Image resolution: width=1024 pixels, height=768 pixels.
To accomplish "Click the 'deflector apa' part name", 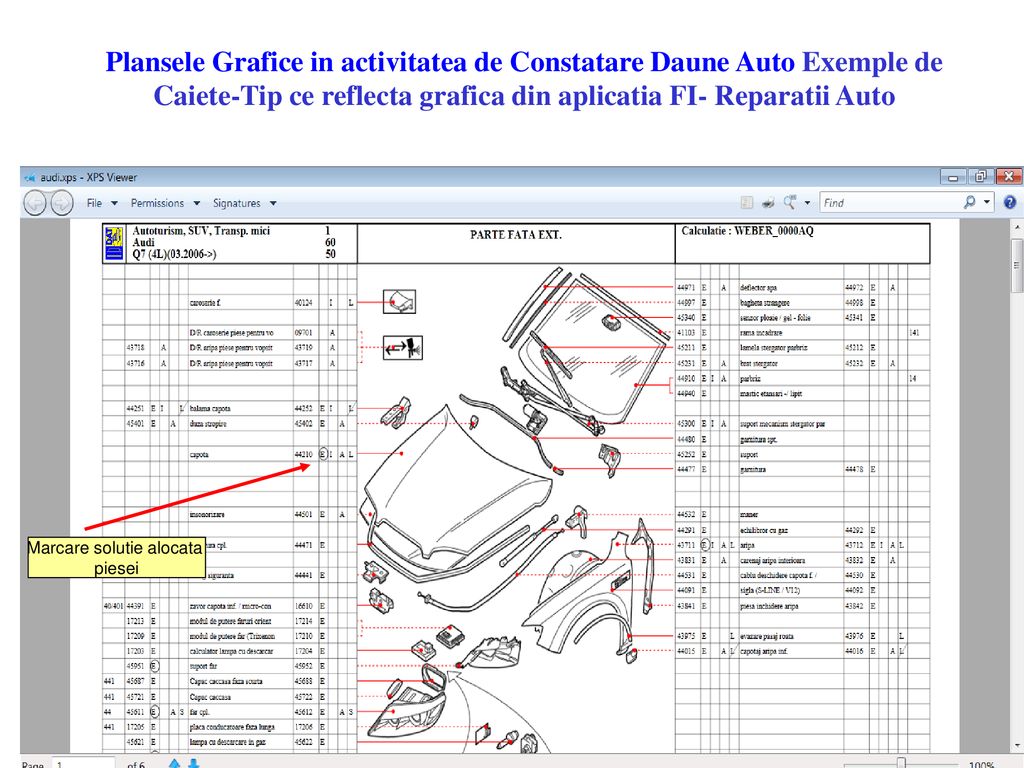I will (x=758, y=287).
